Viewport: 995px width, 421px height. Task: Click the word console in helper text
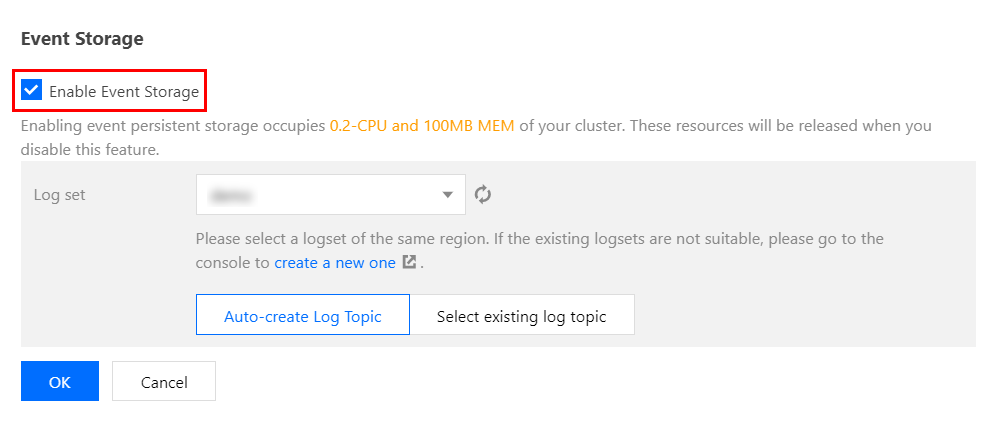233,263
